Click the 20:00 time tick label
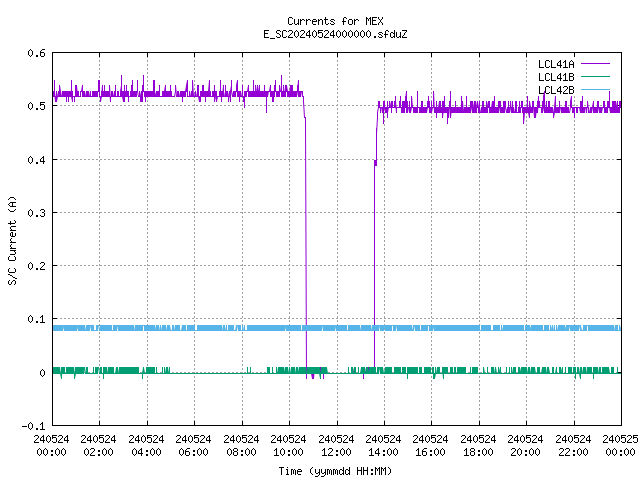 (x=525, y=452)
